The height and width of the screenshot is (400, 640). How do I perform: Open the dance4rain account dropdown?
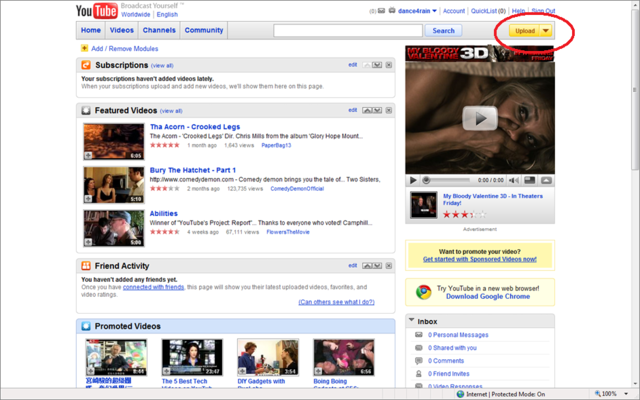pyautogui.click(x=435, y=11)
